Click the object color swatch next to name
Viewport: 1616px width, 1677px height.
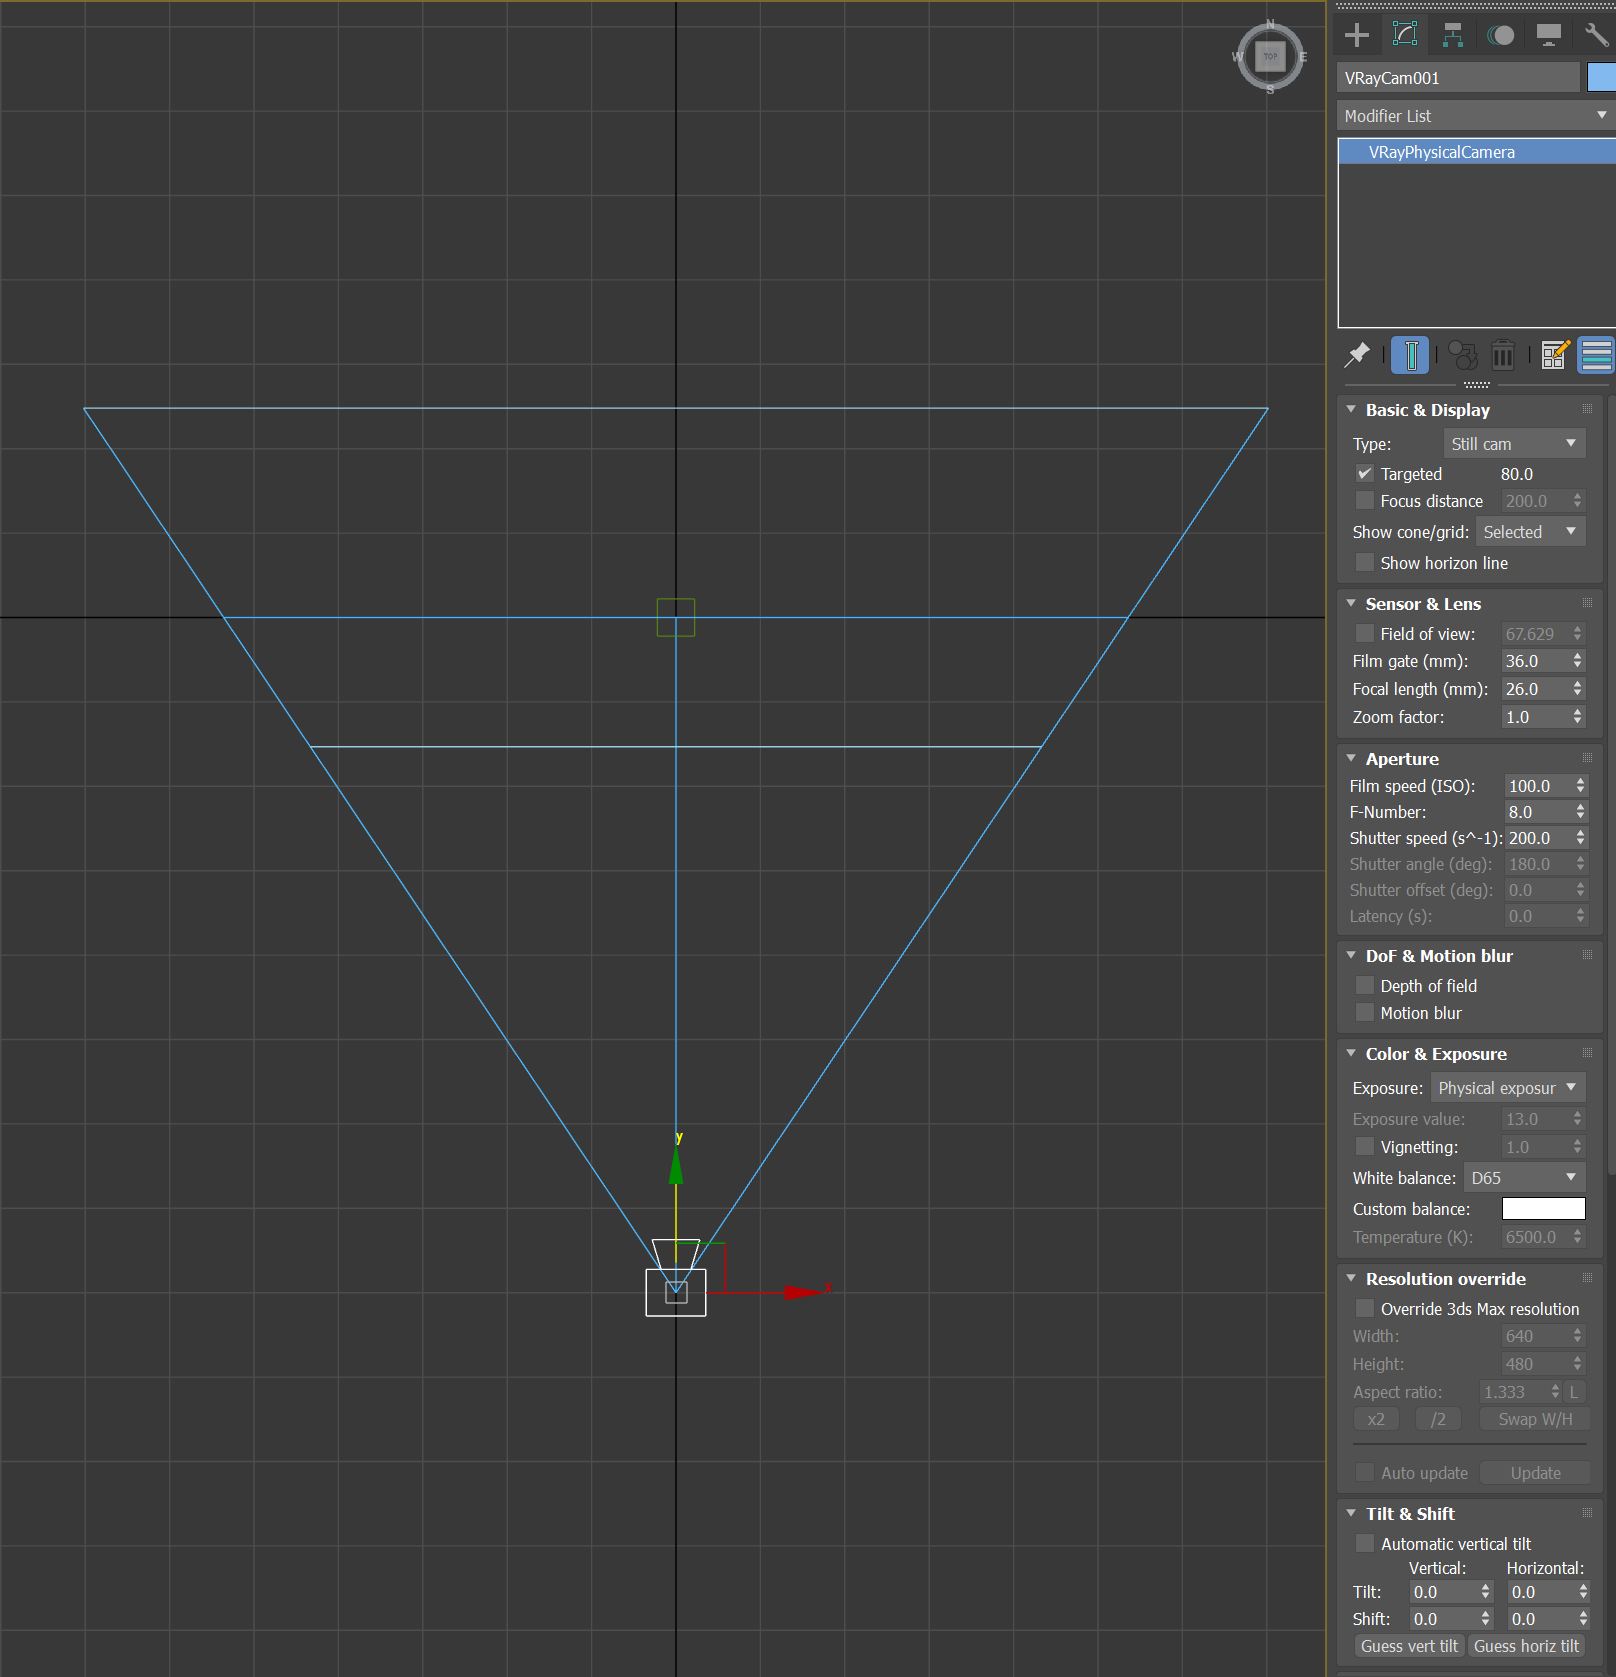(1602, 78)
